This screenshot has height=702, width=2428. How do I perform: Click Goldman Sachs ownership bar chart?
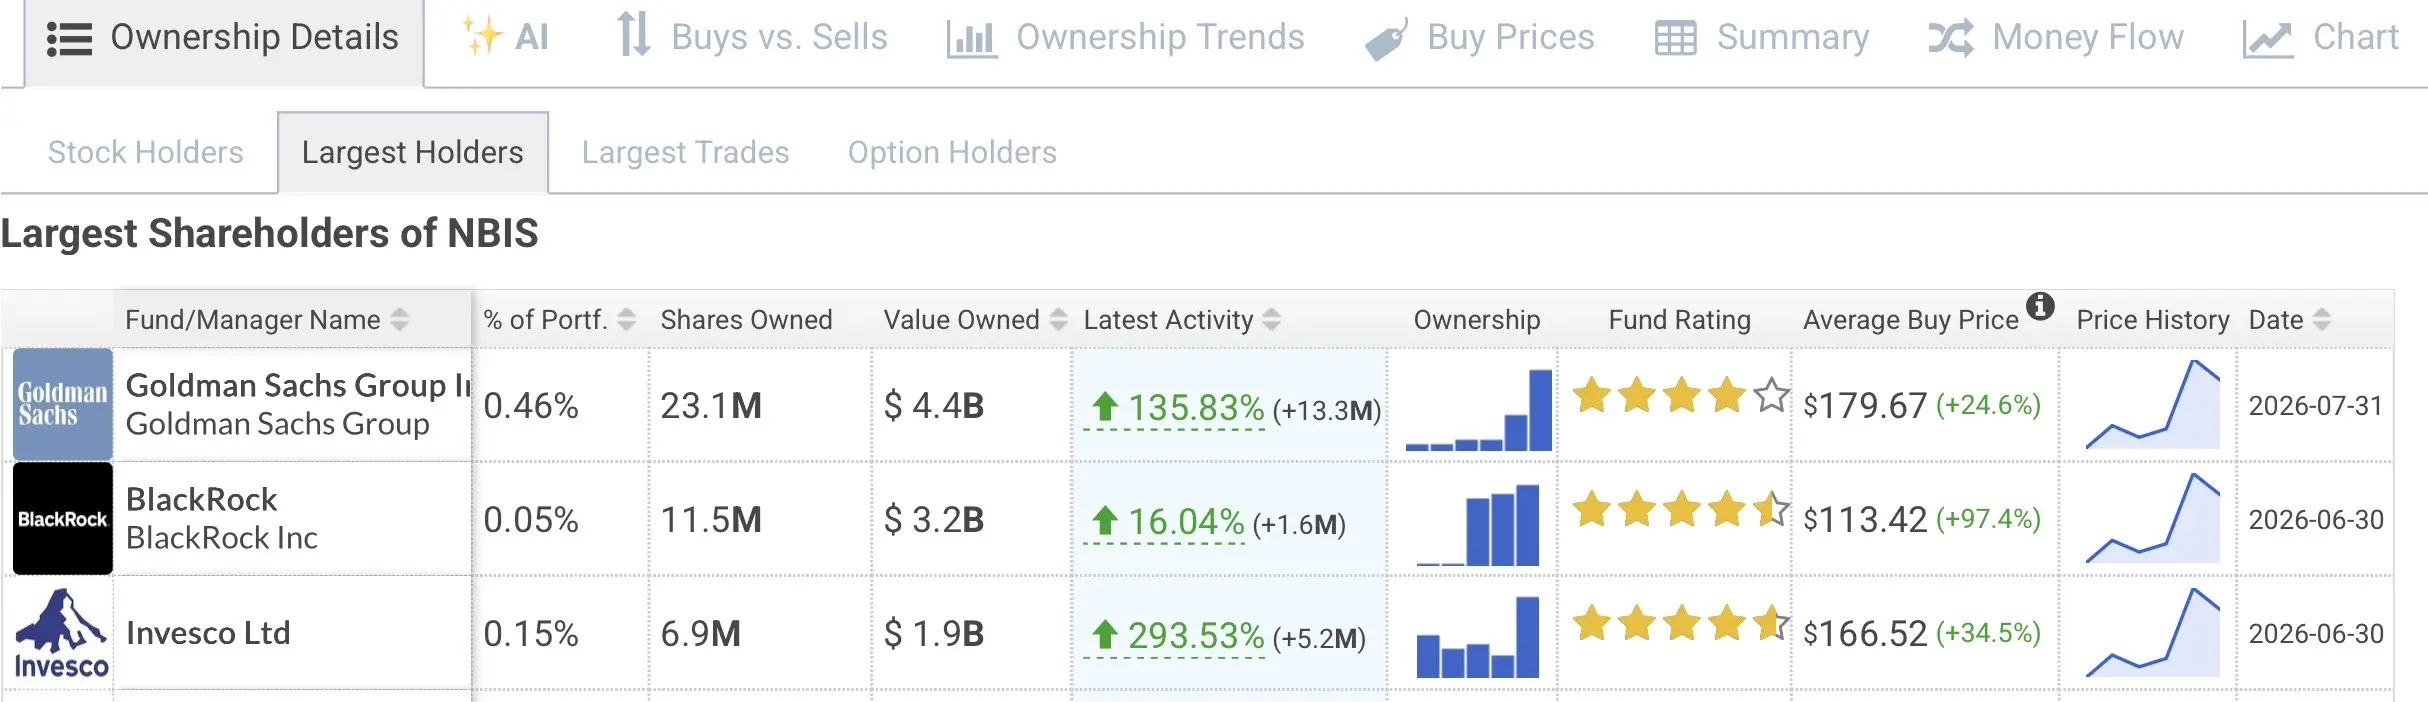pyautogui.click(x=1478, y=409)
